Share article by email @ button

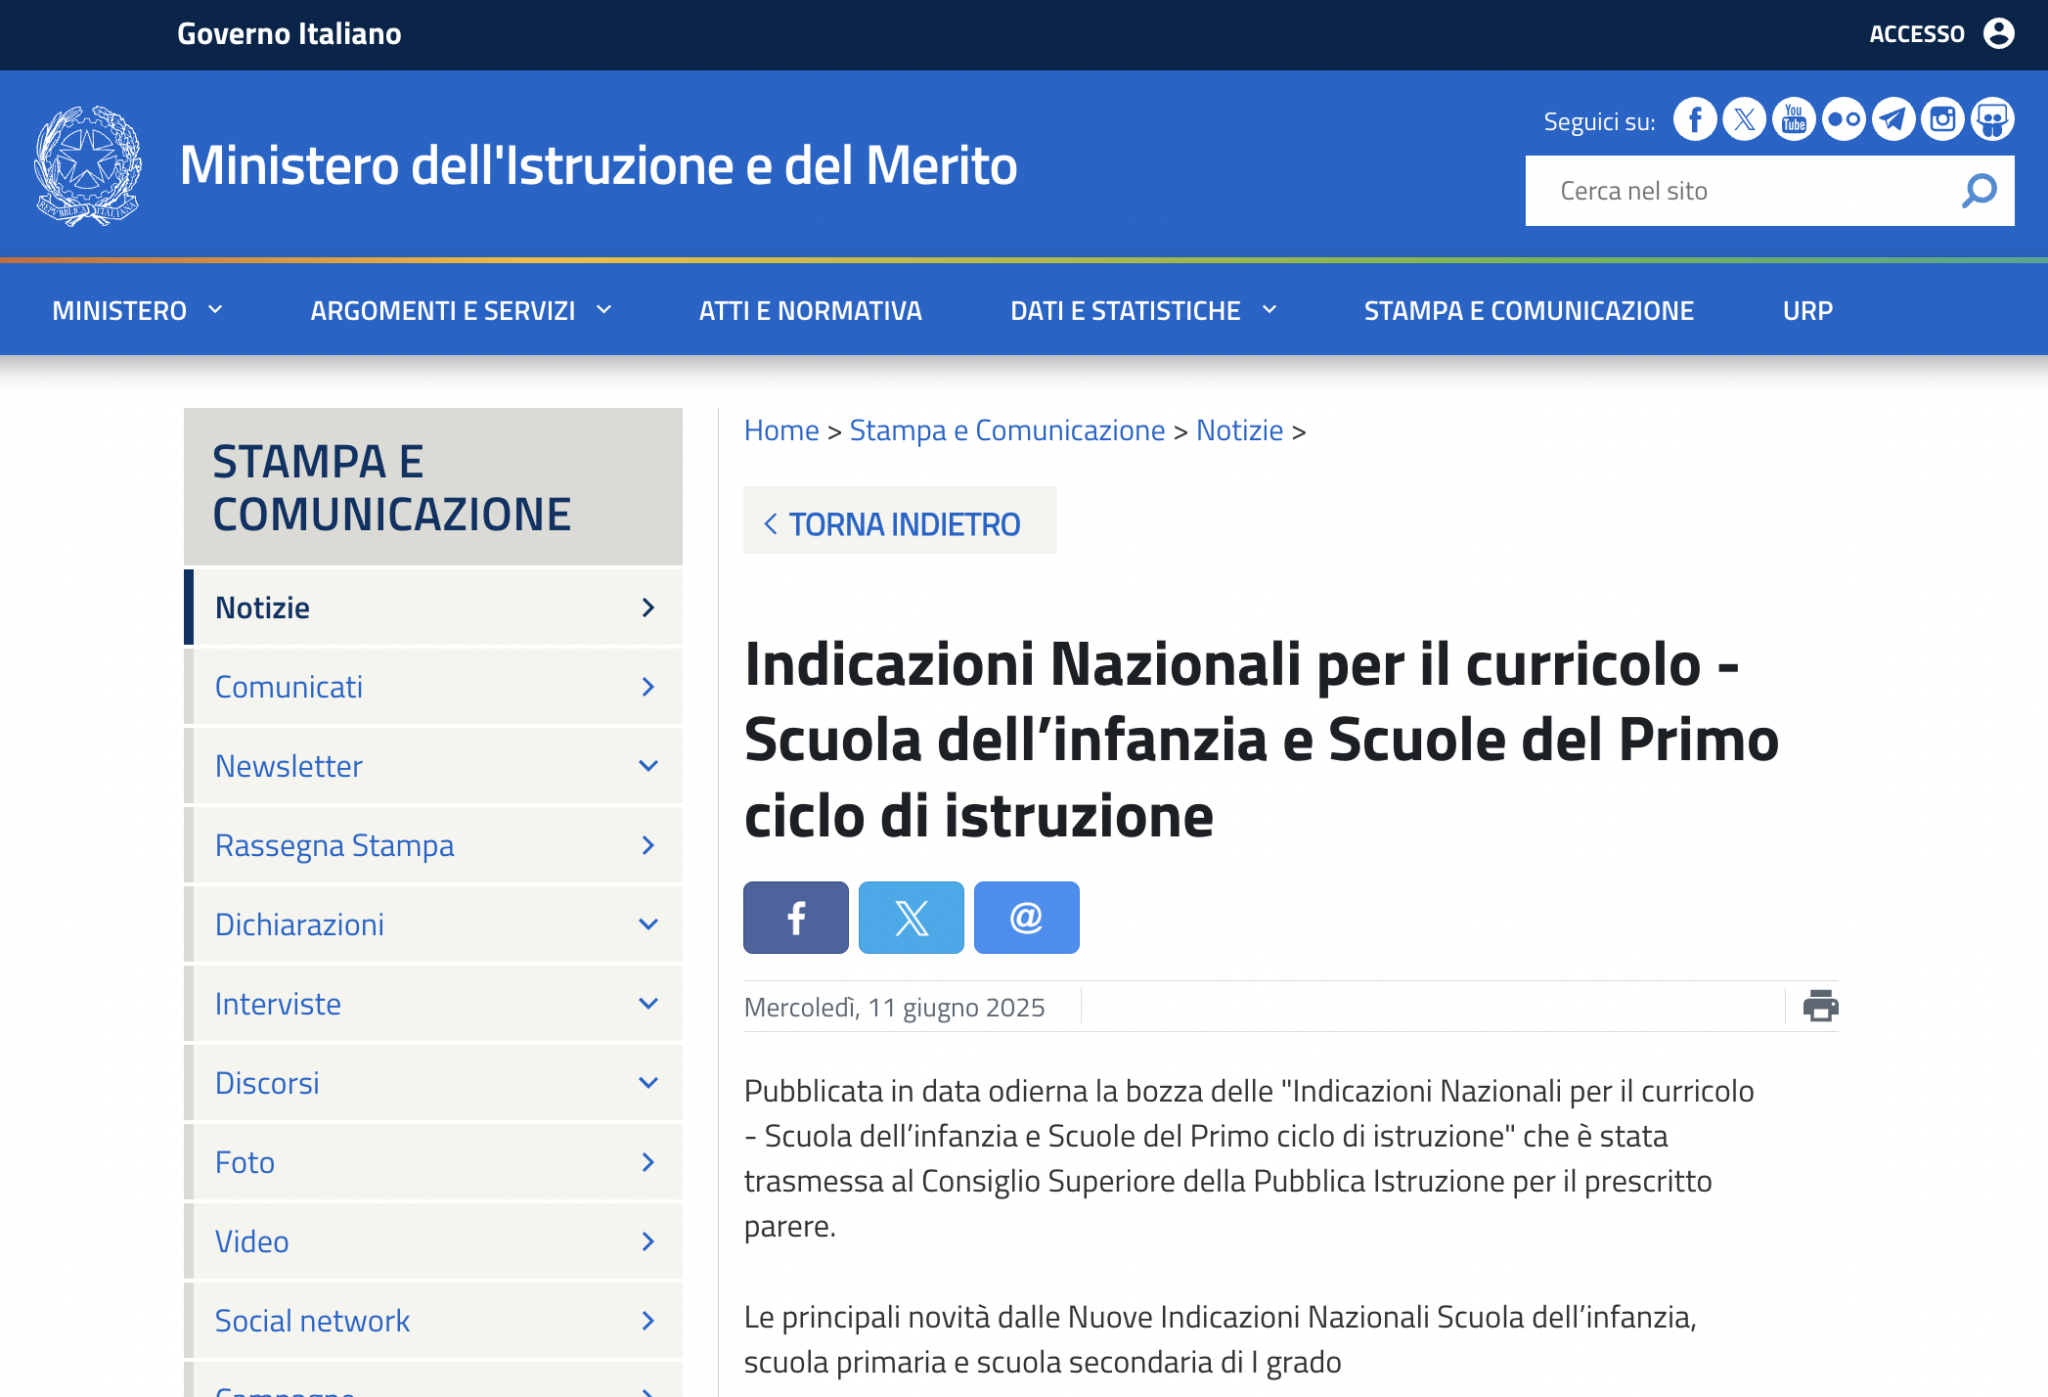[1026, 917]
